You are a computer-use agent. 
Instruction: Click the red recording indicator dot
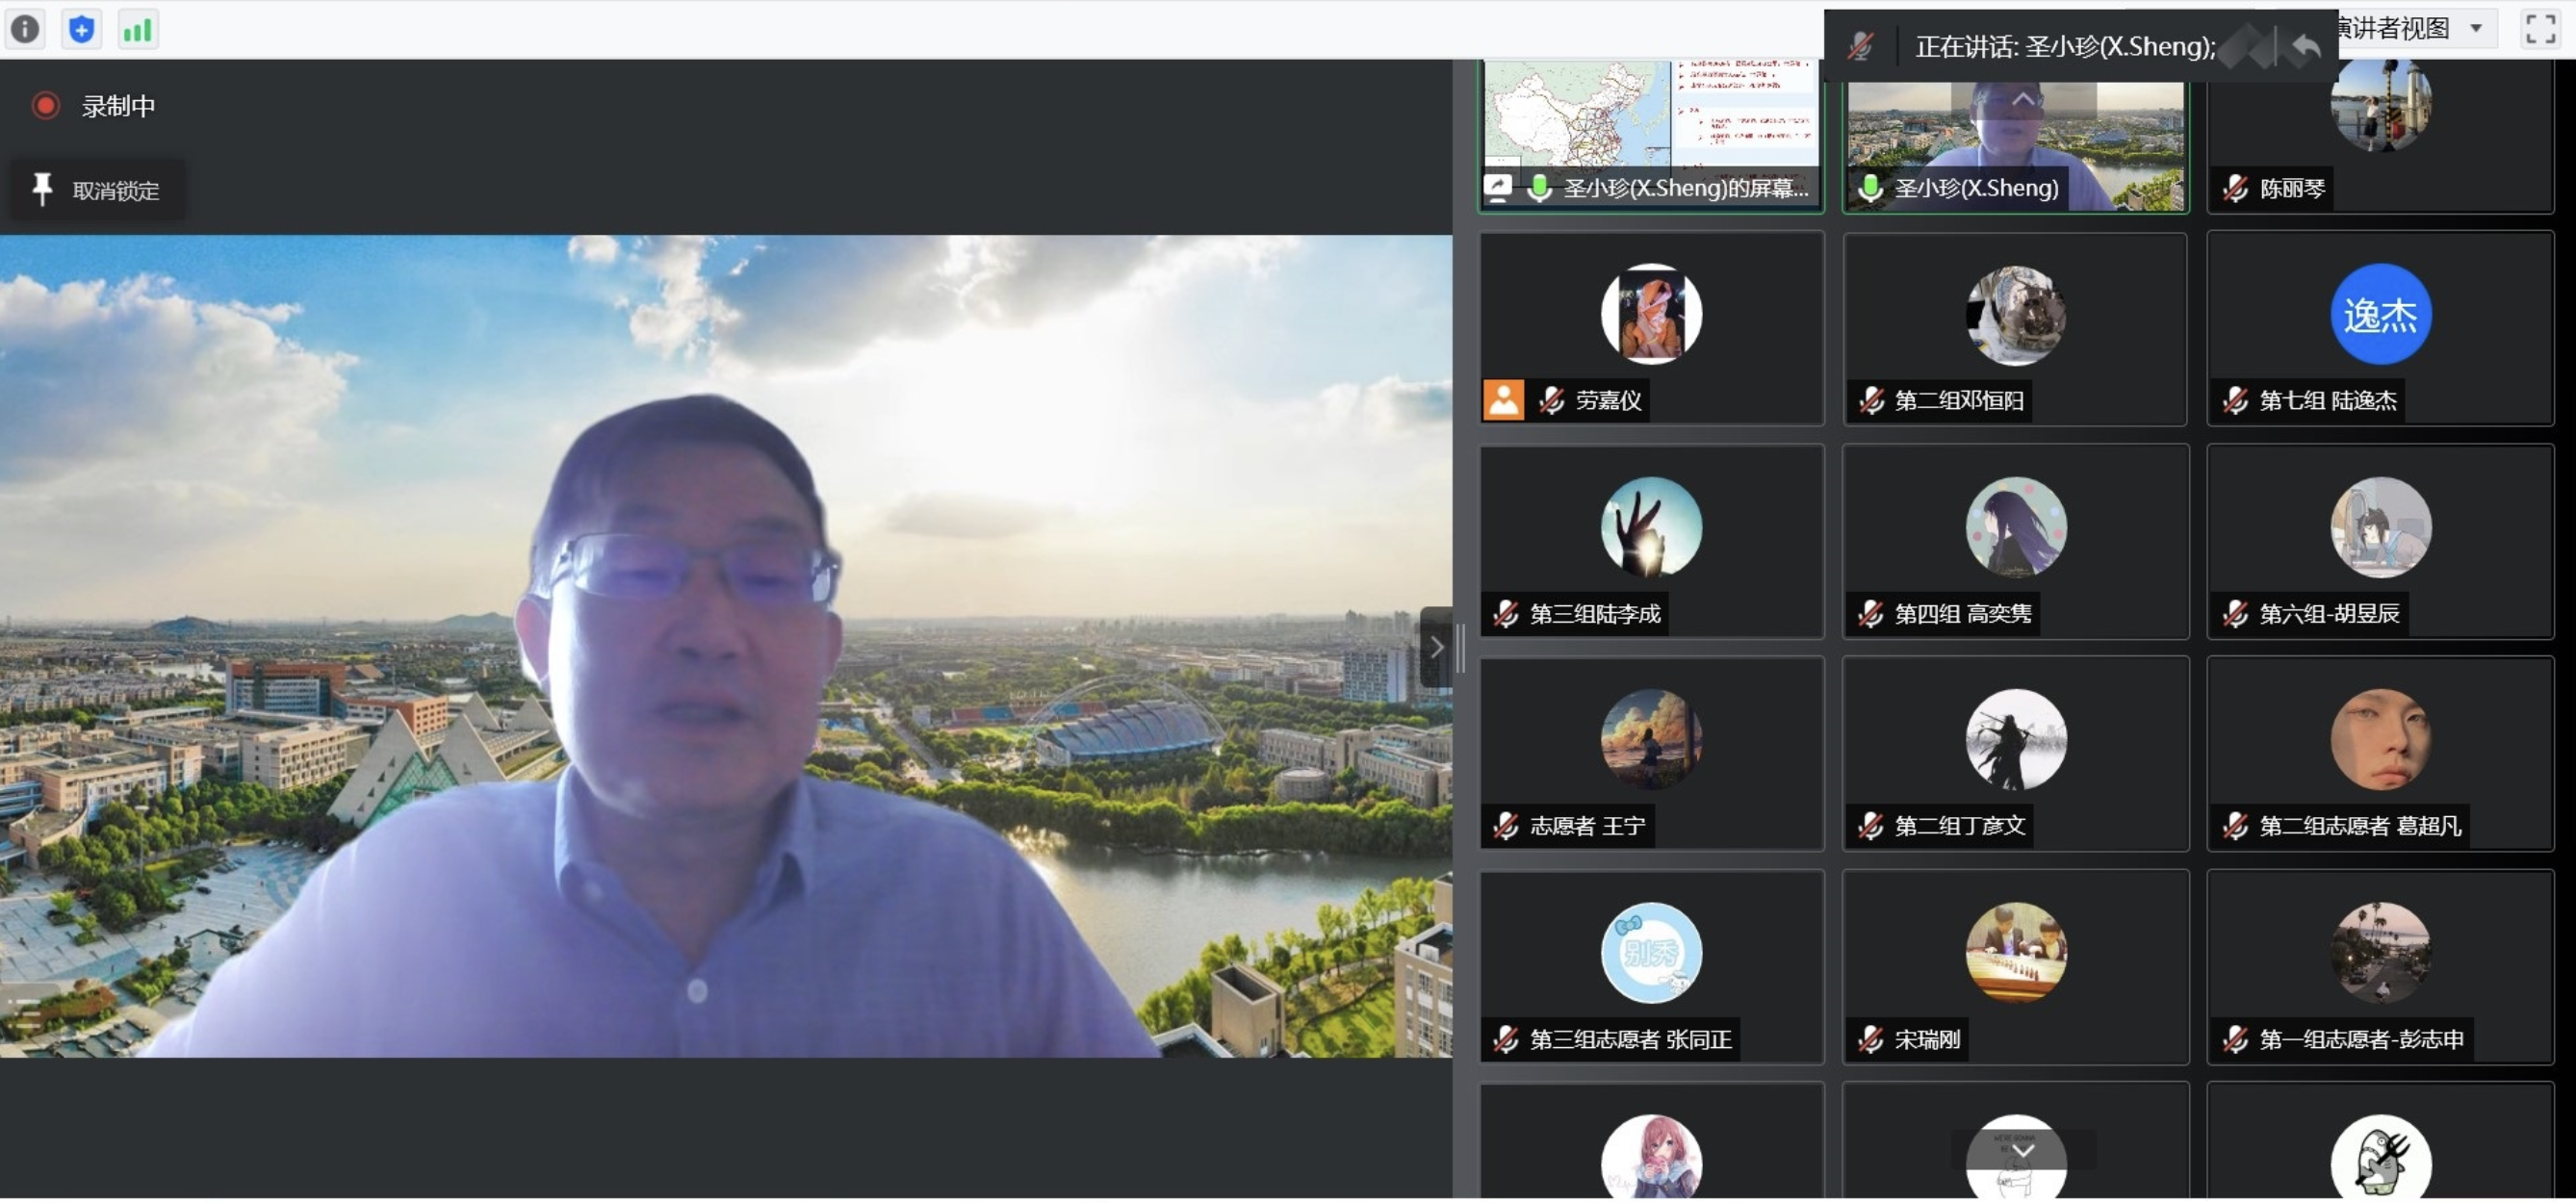pyautogui.click(x=45, y=106)
